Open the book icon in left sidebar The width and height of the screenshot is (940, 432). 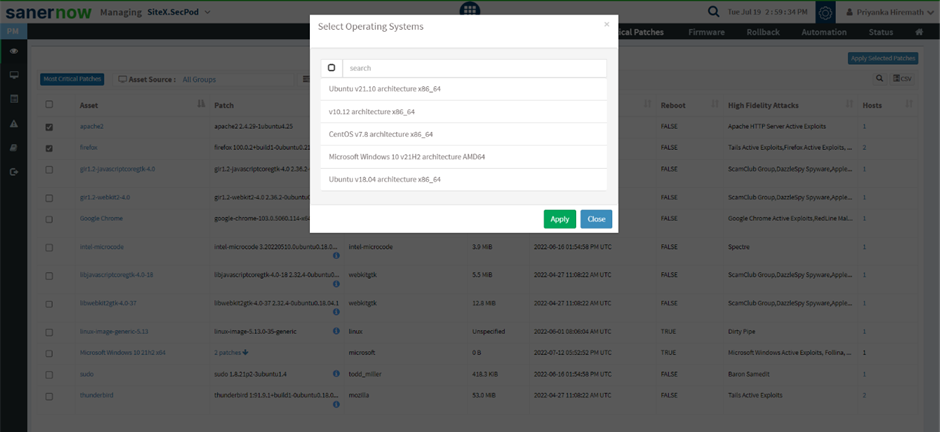pyautogui.click(x=14, y=147)
